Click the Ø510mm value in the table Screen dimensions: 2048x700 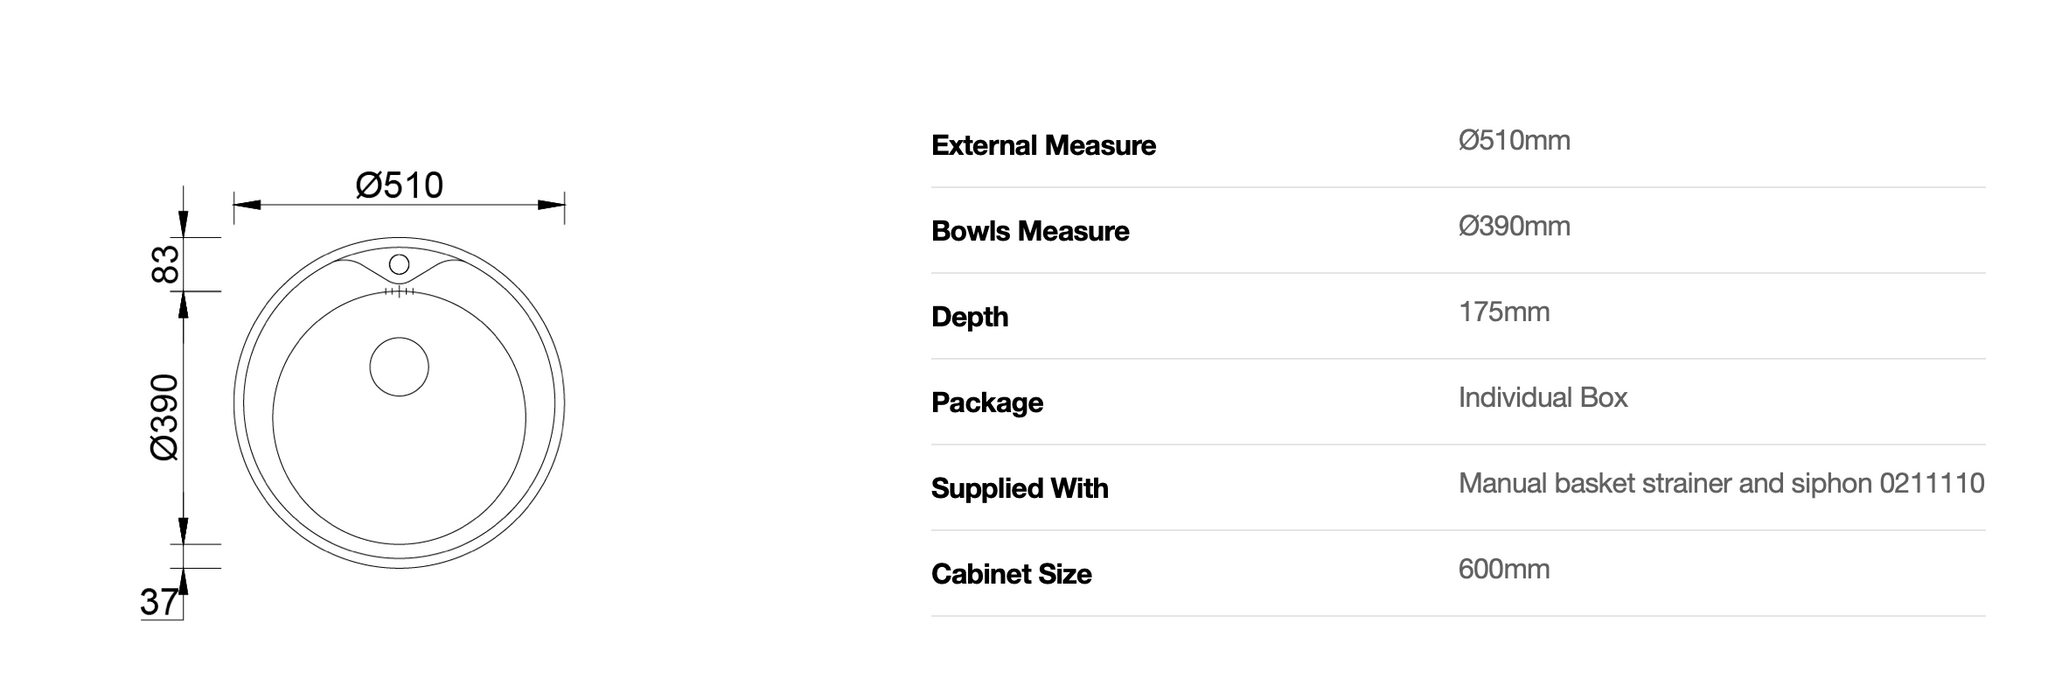(1514, 141)
